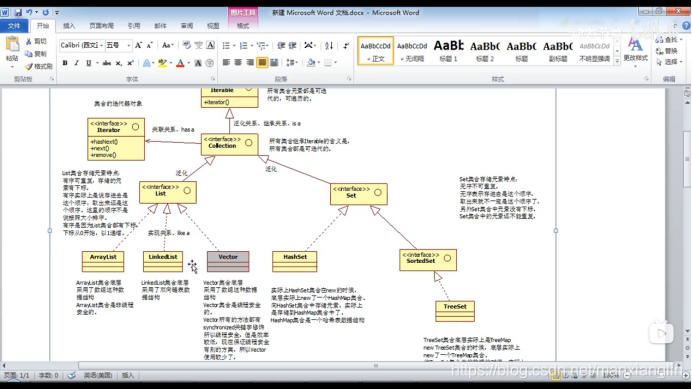Click the spell check icon in status bar
Screen dimensions: 692x389
click(71, 375)
